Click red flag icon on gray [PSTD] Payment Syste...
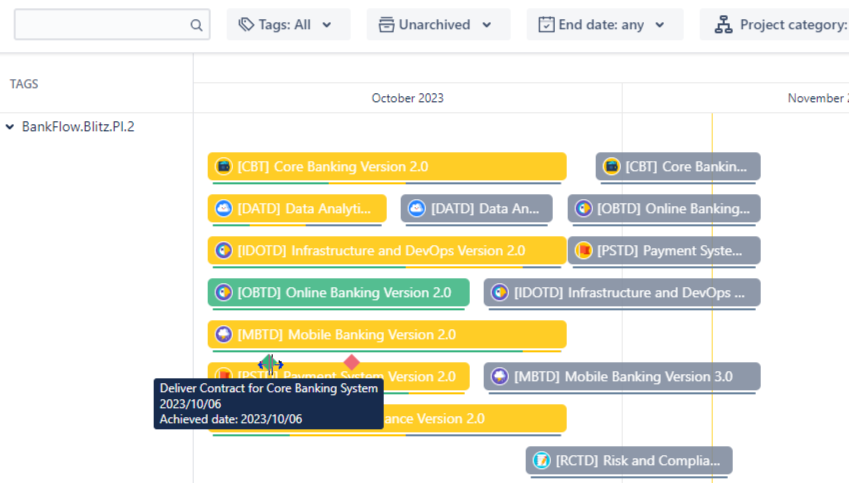 (583, 250)
